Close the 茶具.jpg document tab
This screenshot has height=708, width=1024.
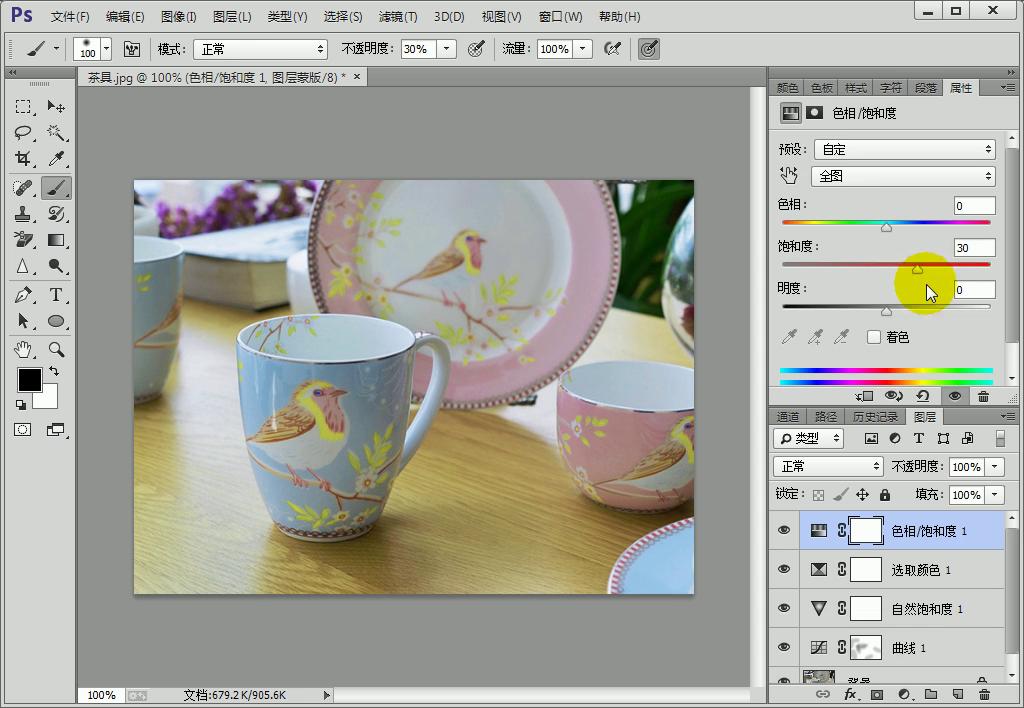tap(358, 76)
